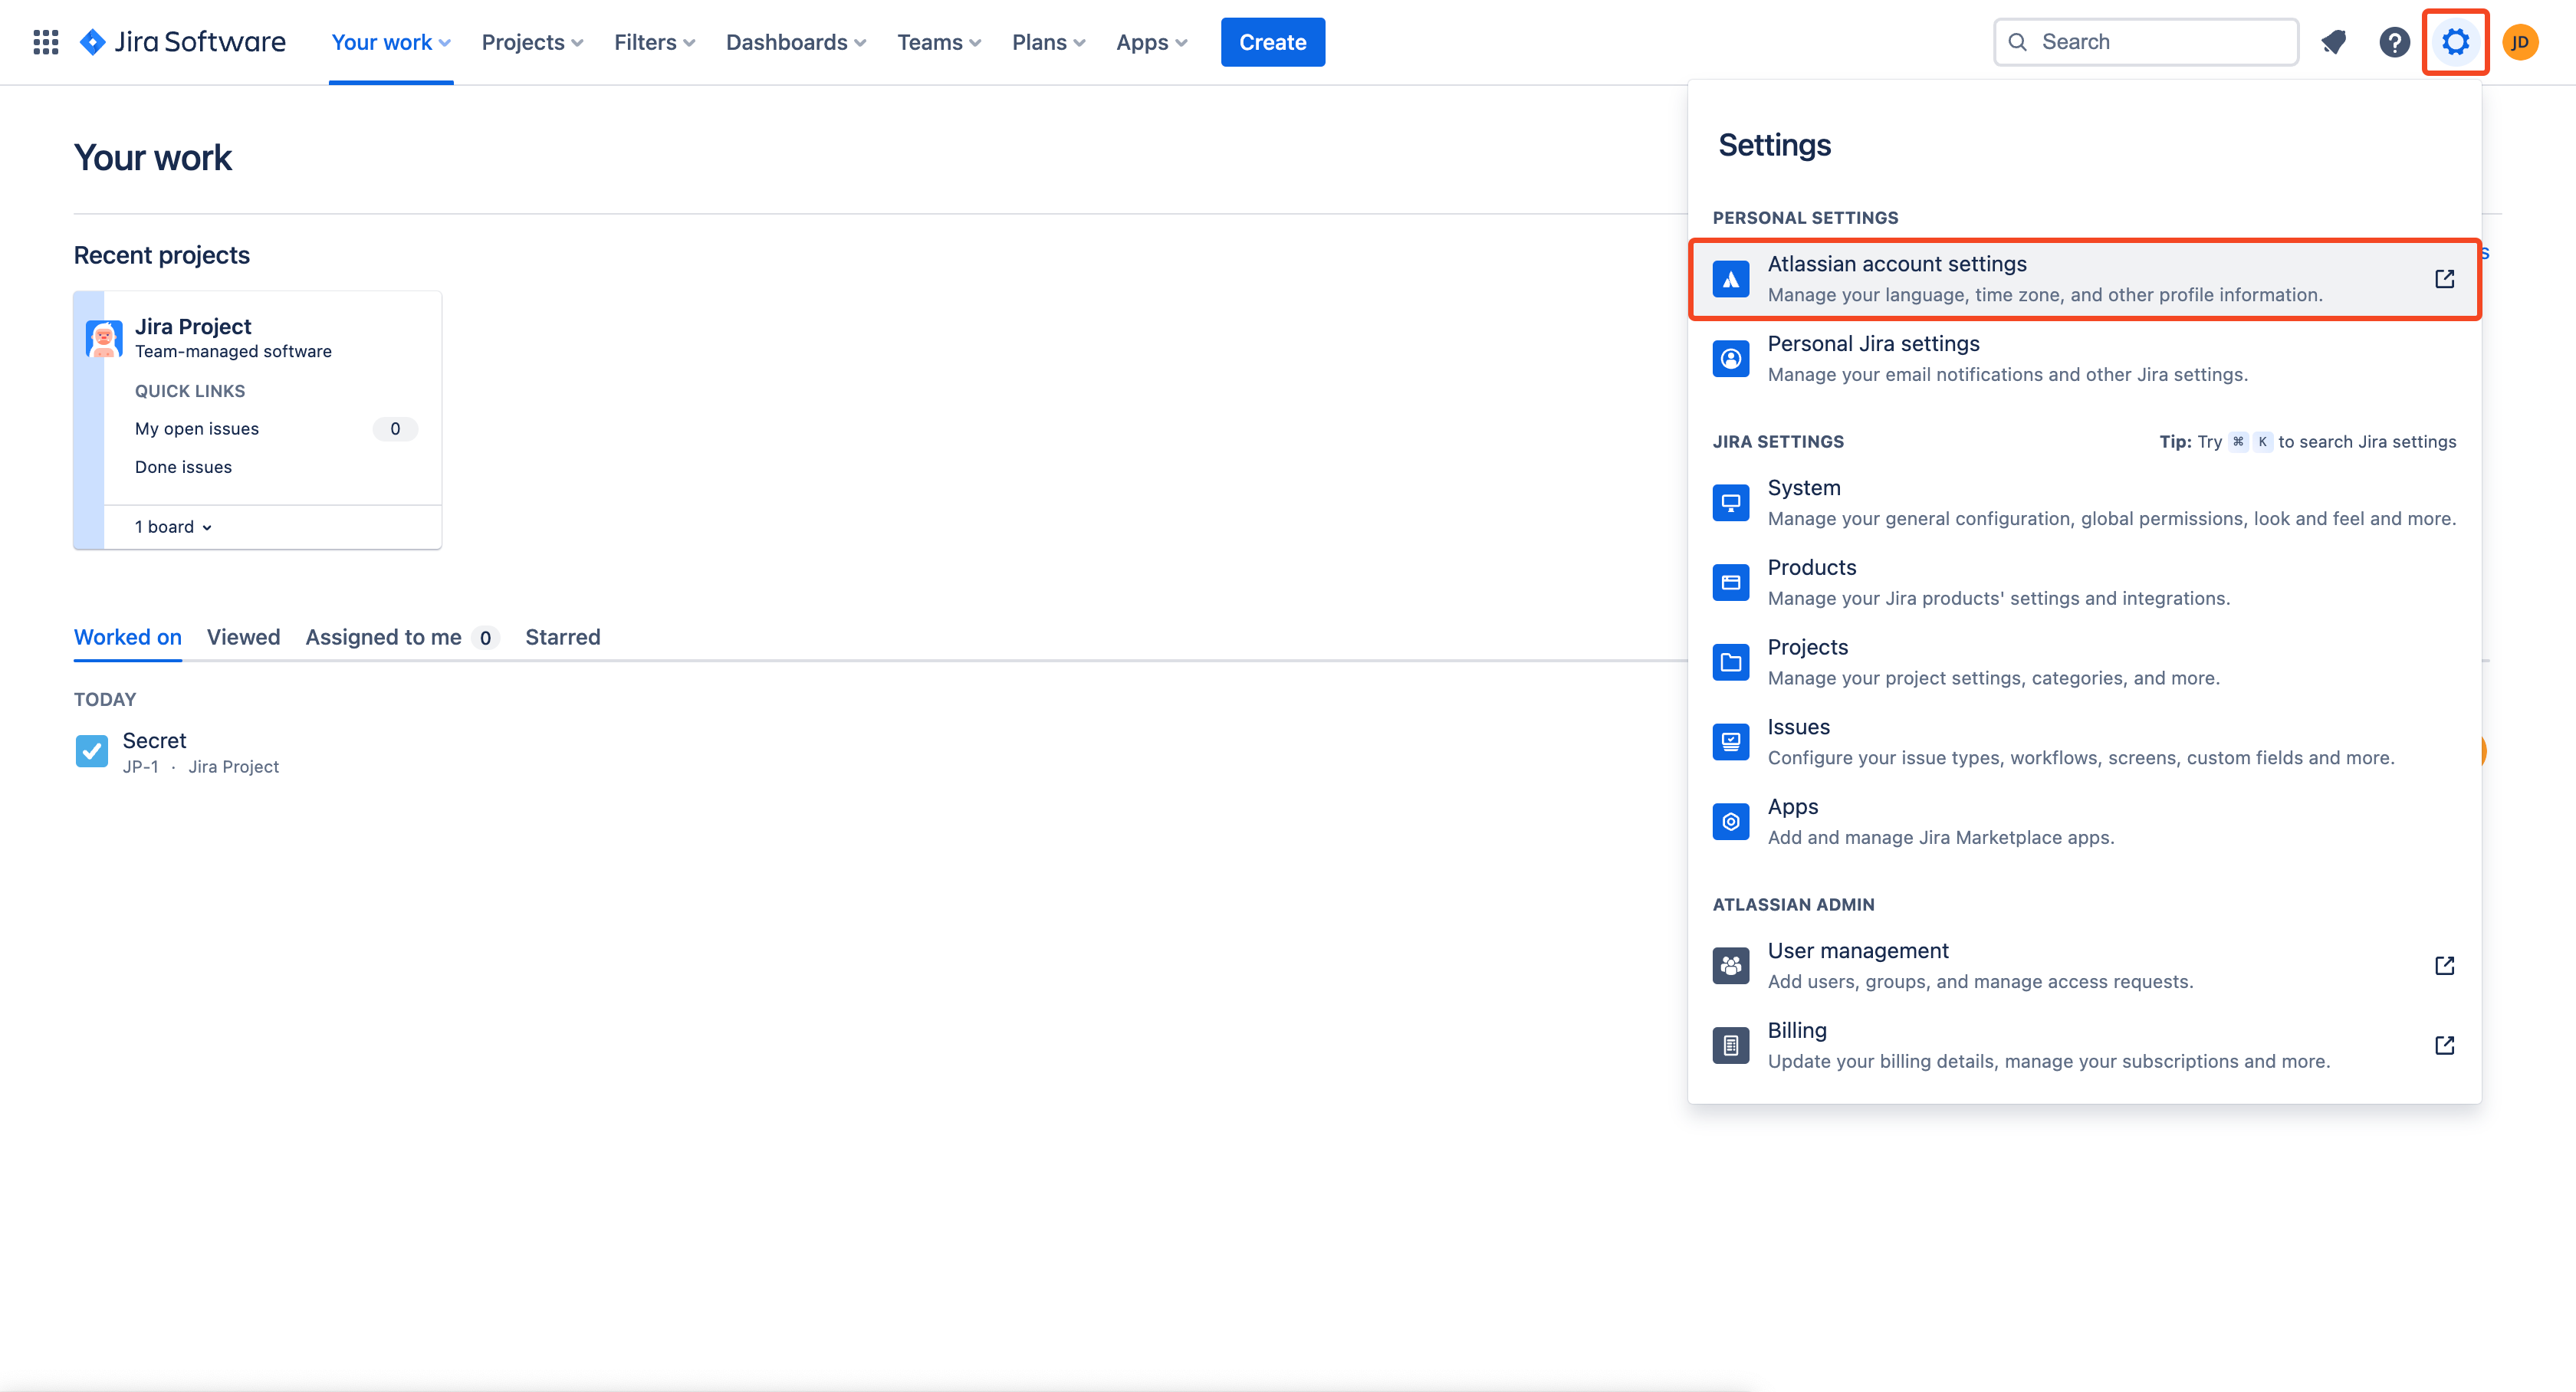Switch to the Starred tab
The width and height of the screenshot is (2576, 1392).
(563, 637)
